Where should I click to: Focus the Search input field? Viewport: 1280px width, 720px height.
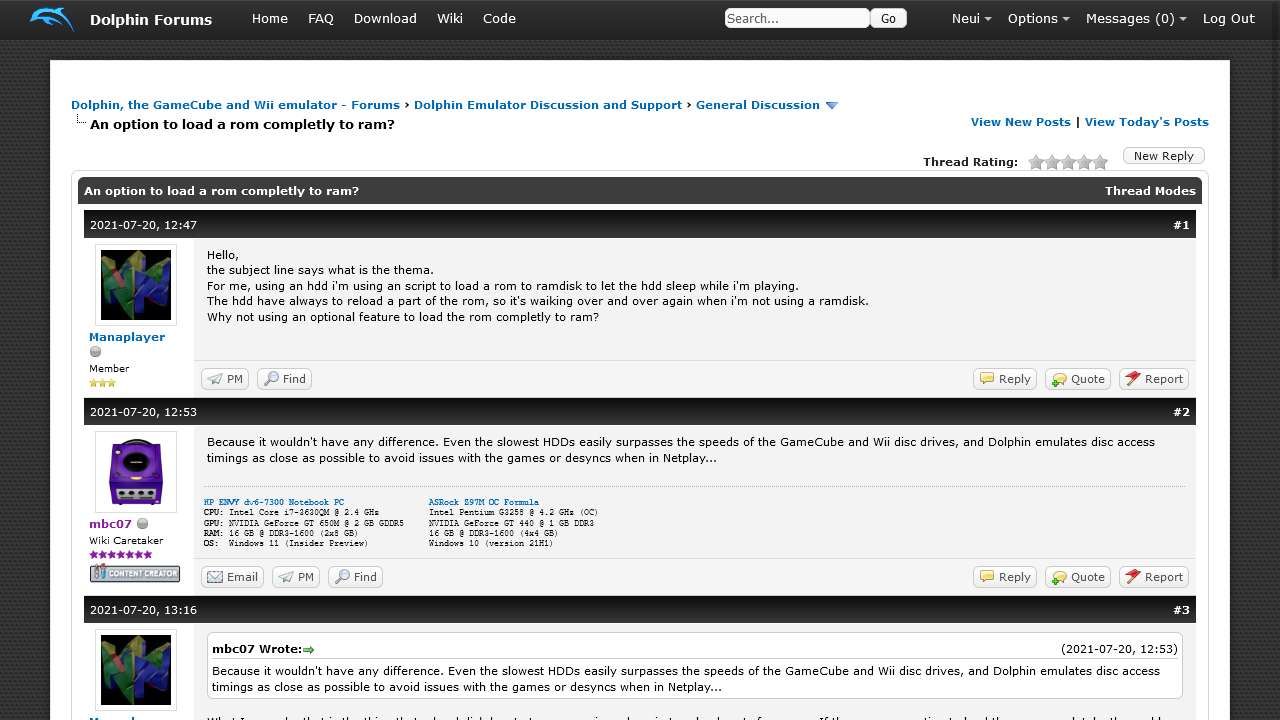[796, 18]
